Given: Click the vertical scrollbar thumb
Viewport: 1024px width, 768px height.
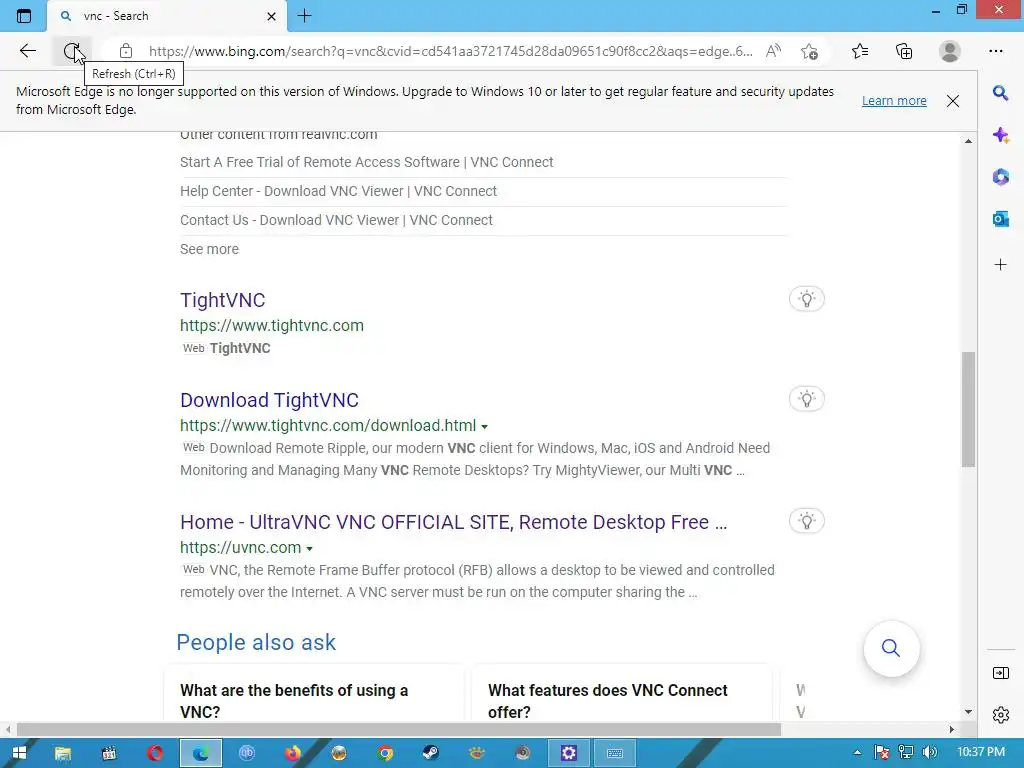Looking at the screenshot, I should coord(968,409).
